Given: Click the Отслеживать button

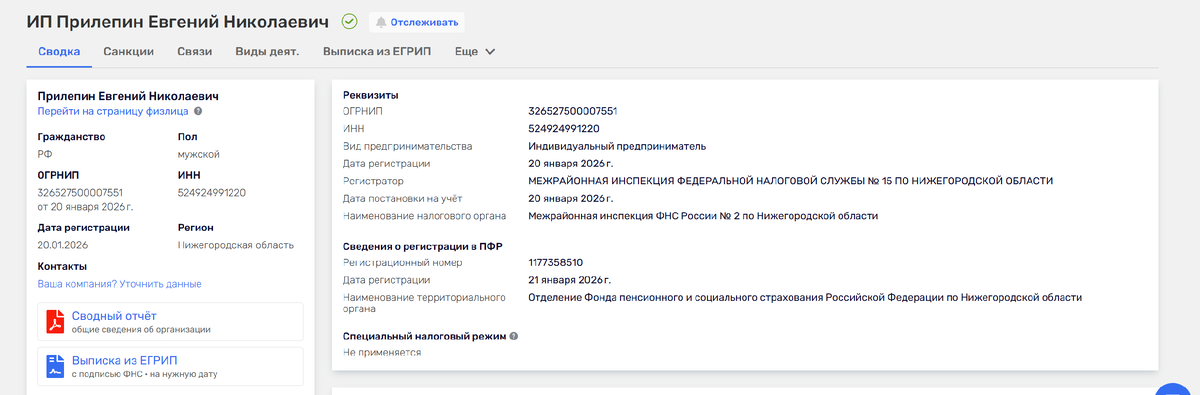Looking at the screenshot, I should (x=417, y=22).
